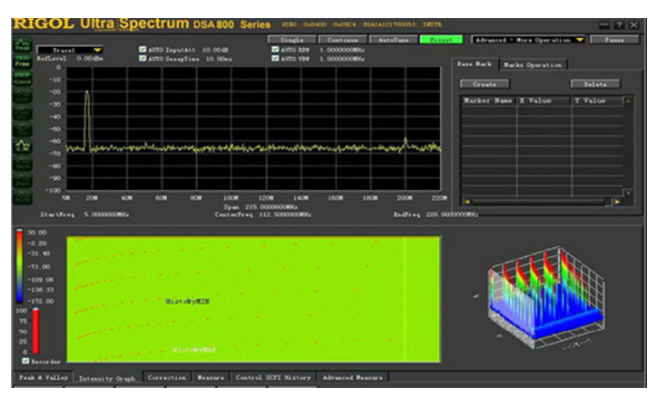This screenshot has height=398, width=657.
Task: Open the Peak & Valley tab
Action: (x=43, y=377)
